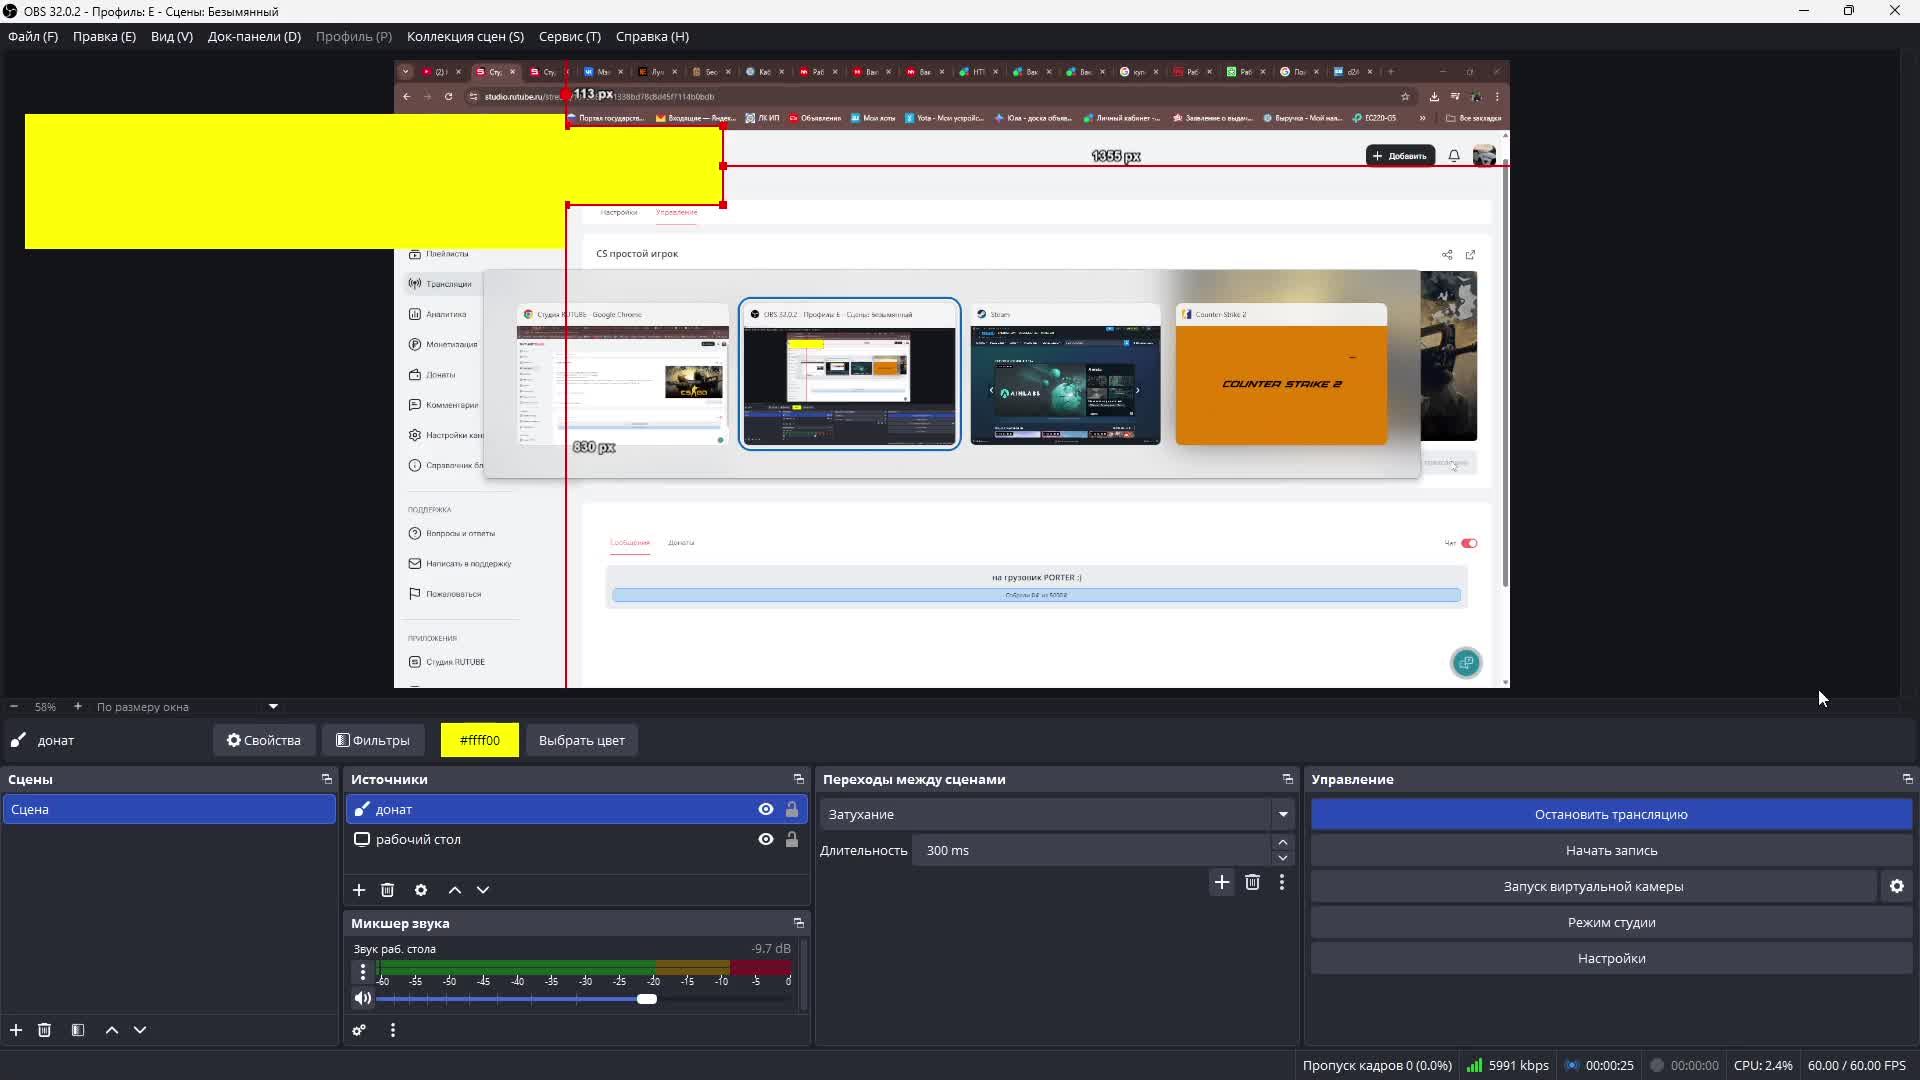Image resolution: width=1920 pixels, height=1080 pixels.
Task: Click Остановить трансляцию button
Action: point(1610,814)
